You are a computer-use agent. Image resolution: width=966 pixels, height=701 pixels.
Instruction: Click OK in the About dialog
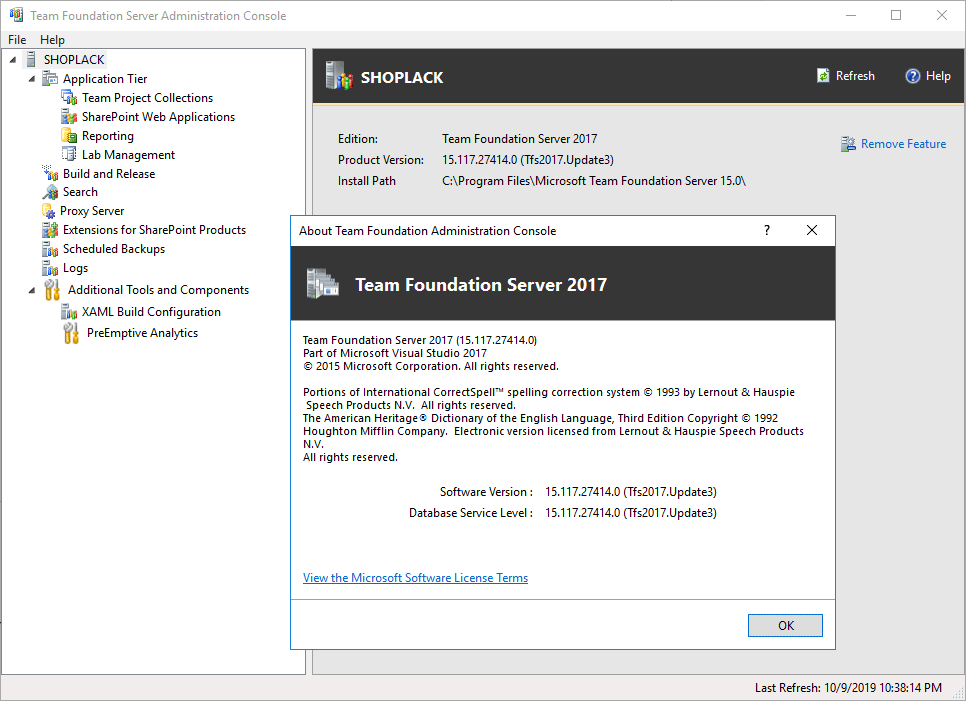click(785, 625)
